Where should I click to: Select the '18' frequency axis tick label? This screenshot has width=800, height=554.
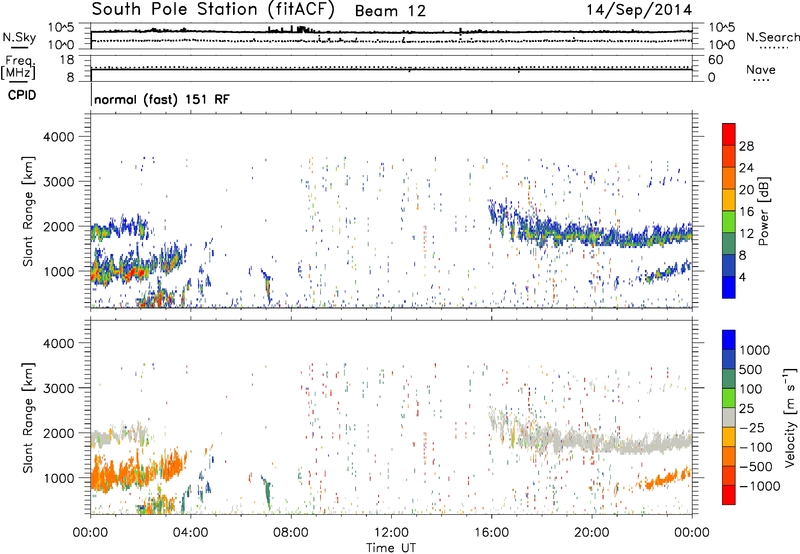click(67, 60)
